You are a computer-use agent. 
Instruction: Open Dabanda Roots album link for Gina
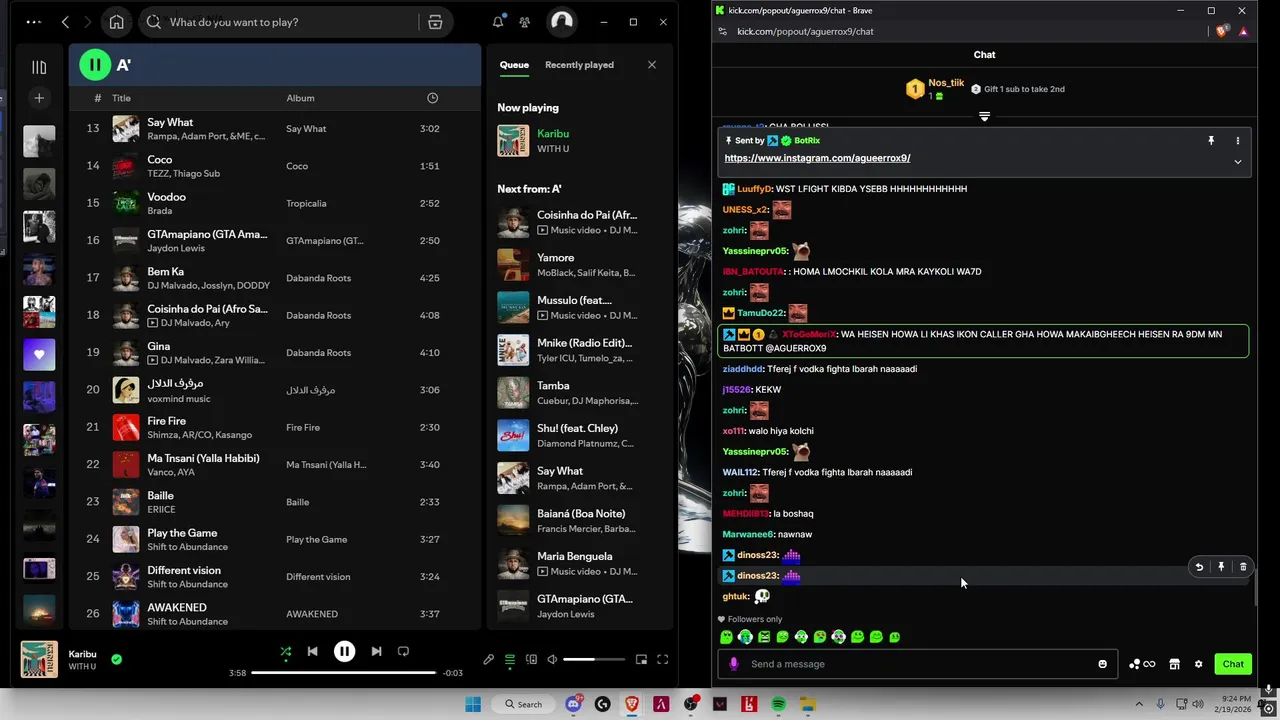tap(318, 353)
